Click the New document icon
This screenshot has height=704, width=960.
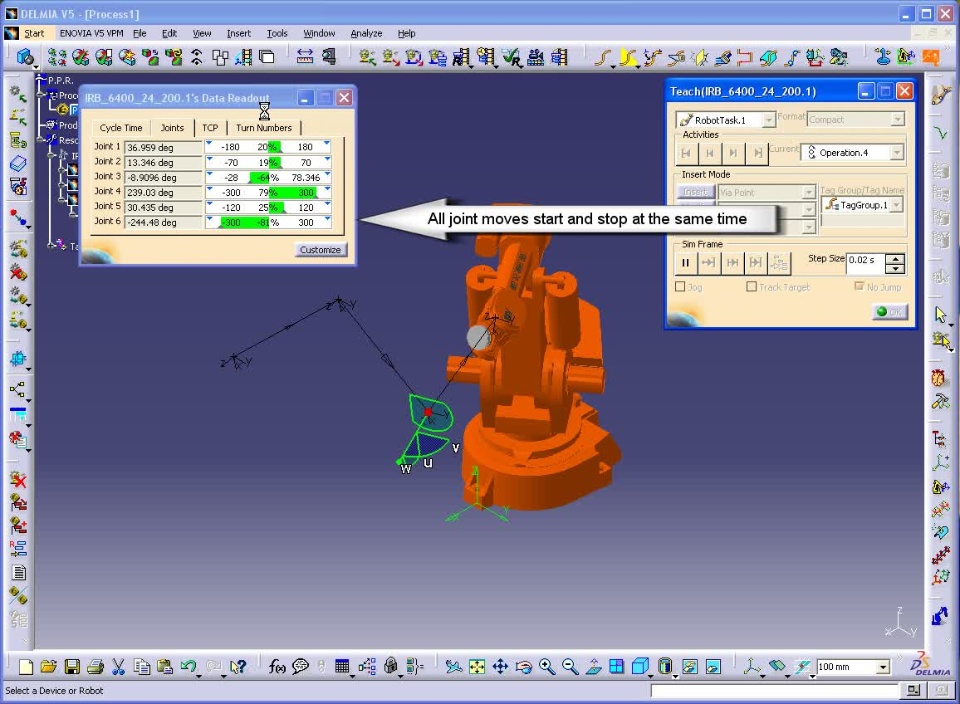click(x=26, y=667)
